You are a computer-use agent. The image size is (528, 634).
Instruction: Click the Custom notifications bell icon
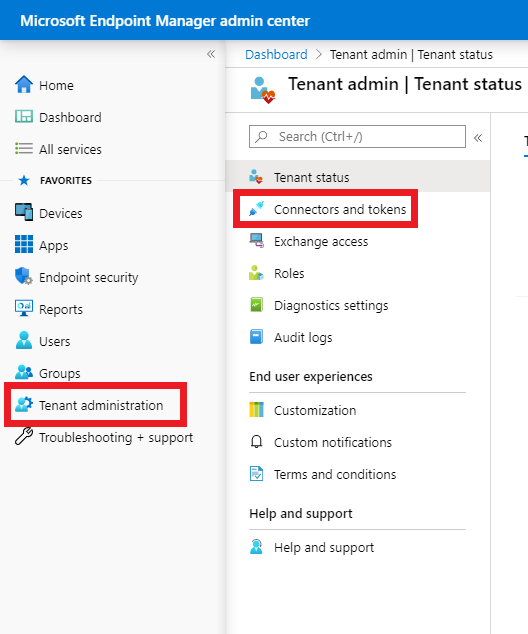(256, 442)
